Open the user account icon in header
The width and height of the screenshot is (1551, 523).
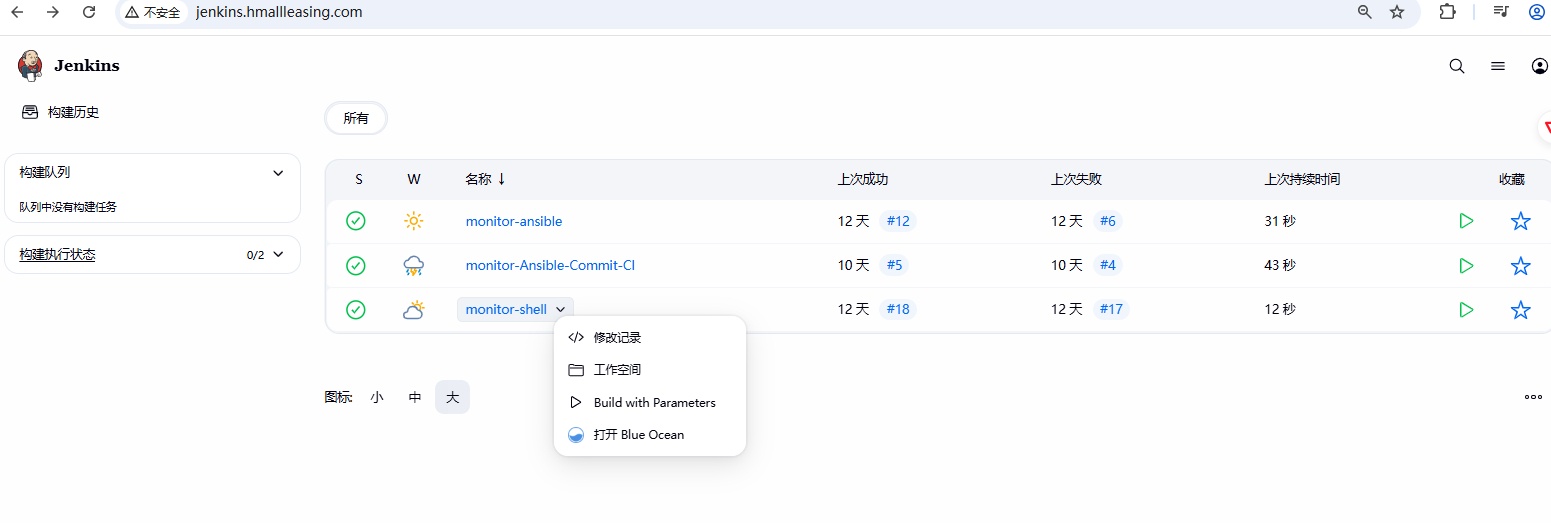[1539, 66]
